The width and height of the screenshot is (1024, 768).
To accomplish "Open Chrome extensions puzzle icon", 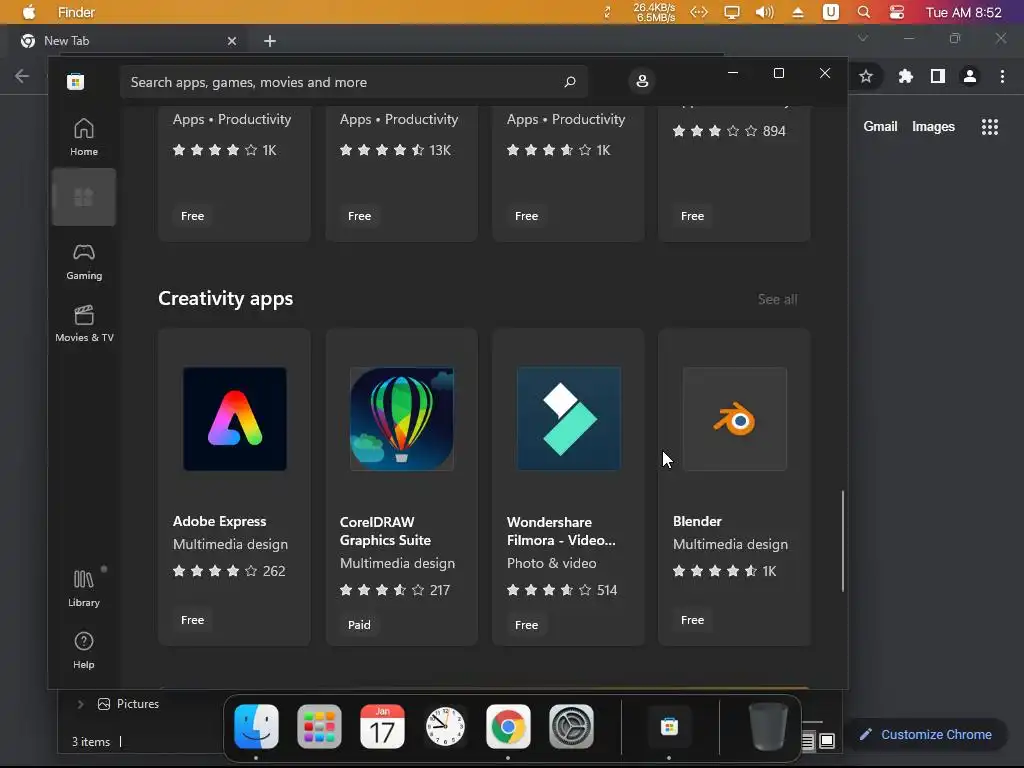I will (x=905, y=76).
